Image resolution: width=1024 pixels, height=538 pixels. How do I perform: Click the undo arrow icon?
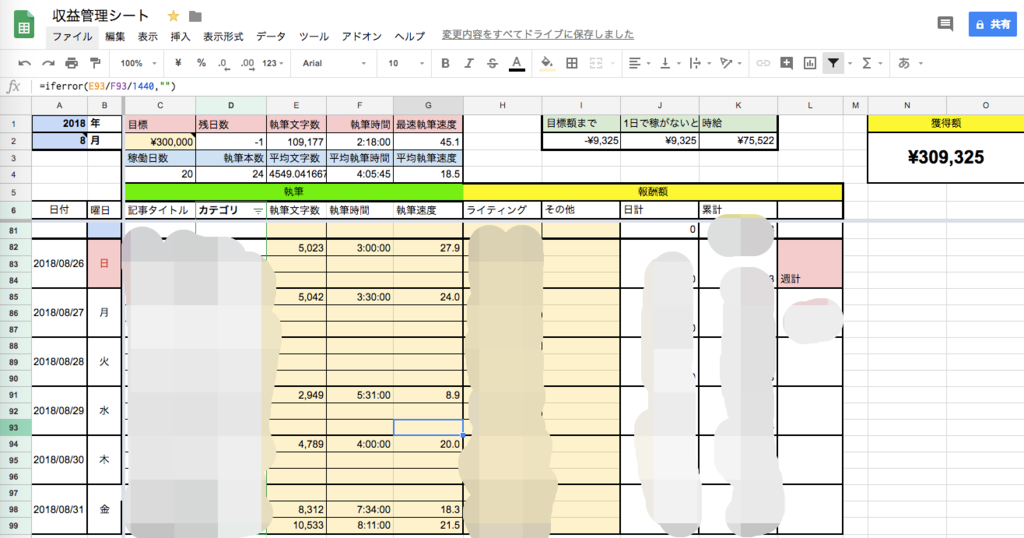(25, 63)
